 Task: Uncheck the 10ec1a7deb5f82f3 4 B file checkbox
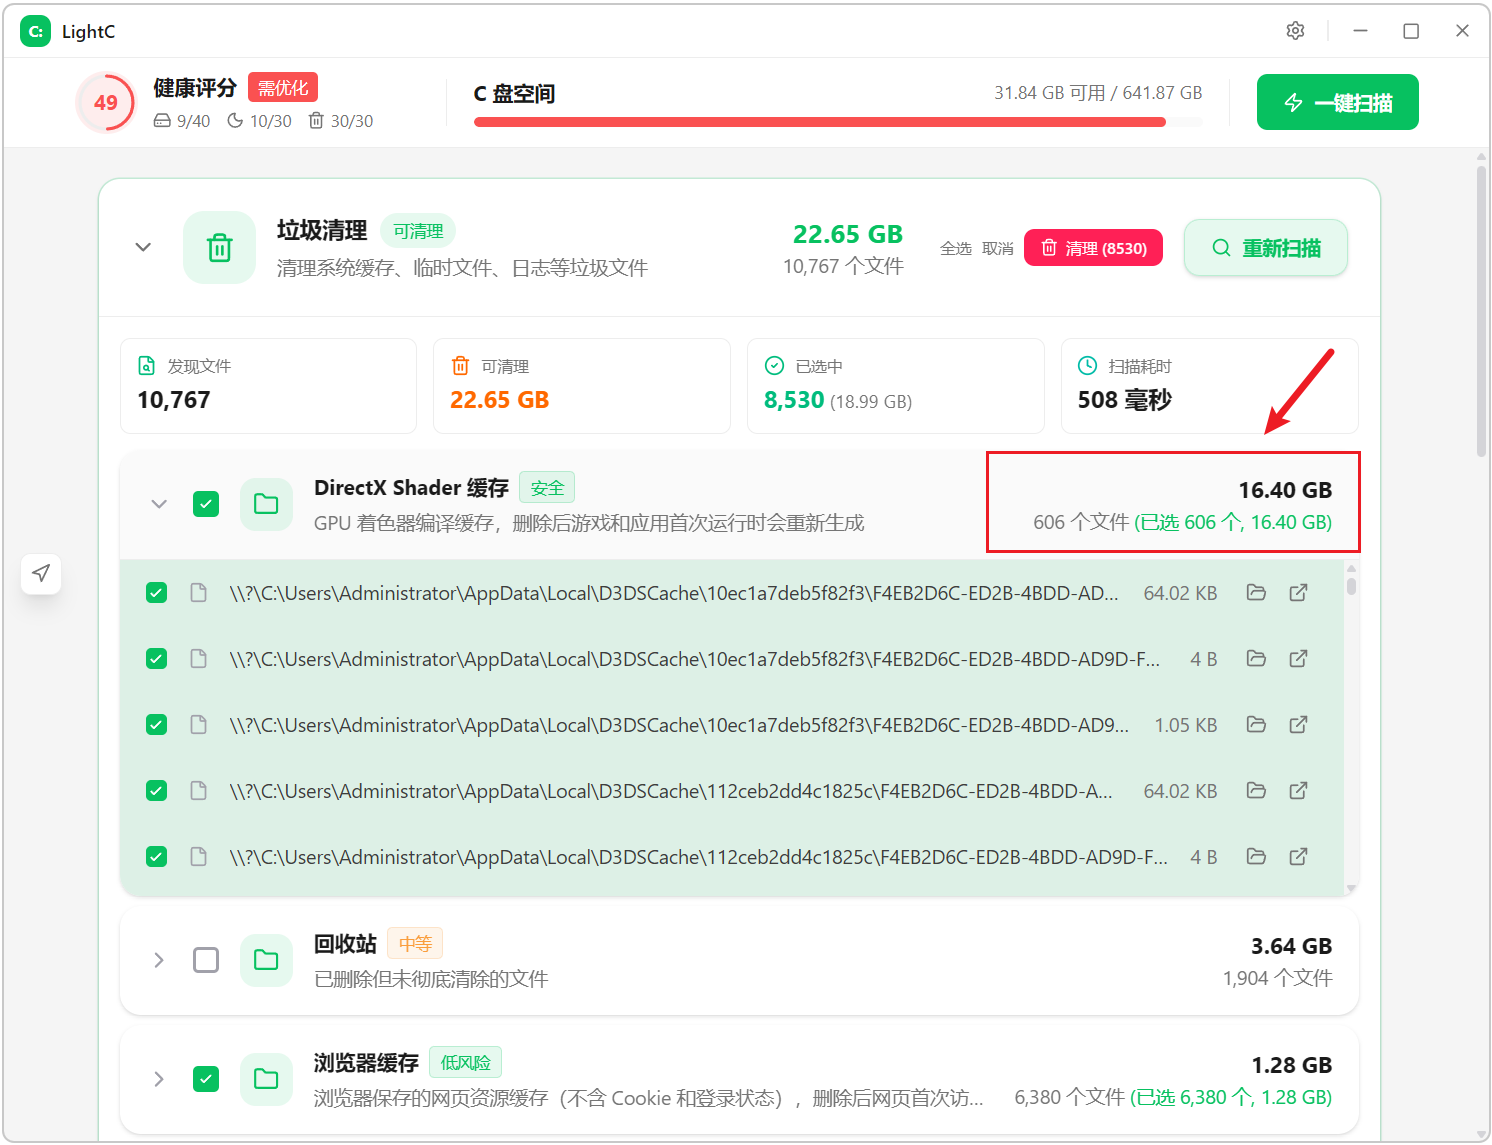click(x=156, y=659)
